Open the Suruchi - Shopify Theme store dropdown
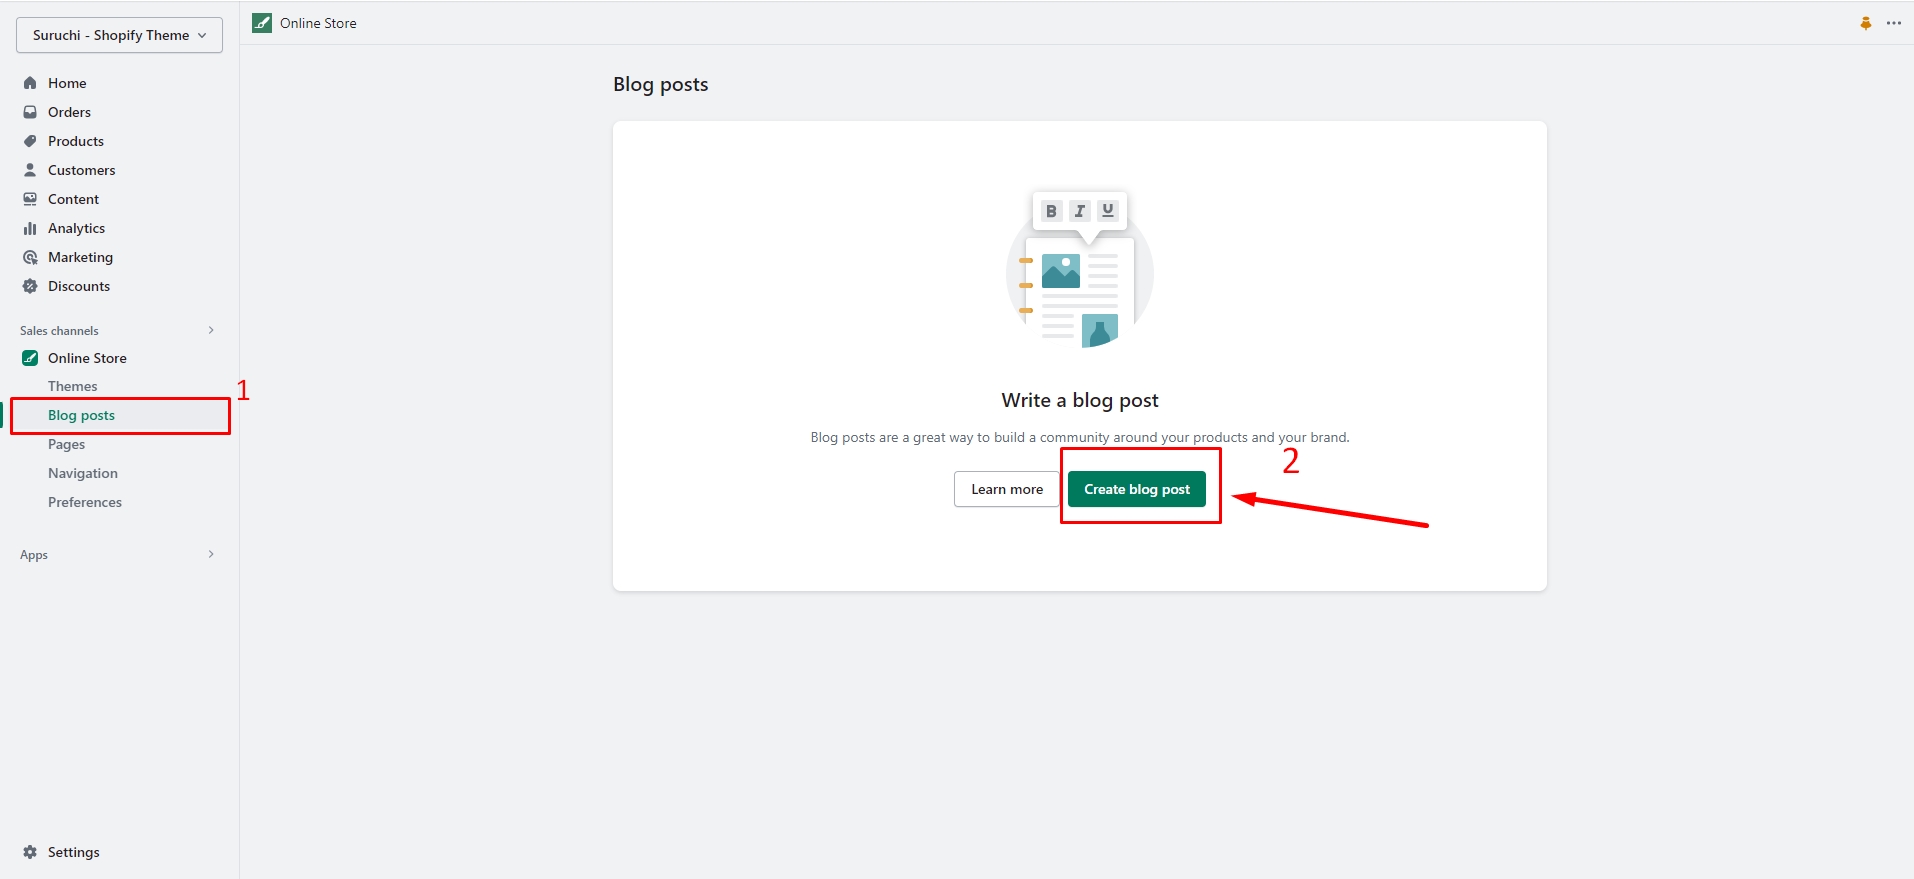The width and height of the screenshot is (1914, 879). 119,35
